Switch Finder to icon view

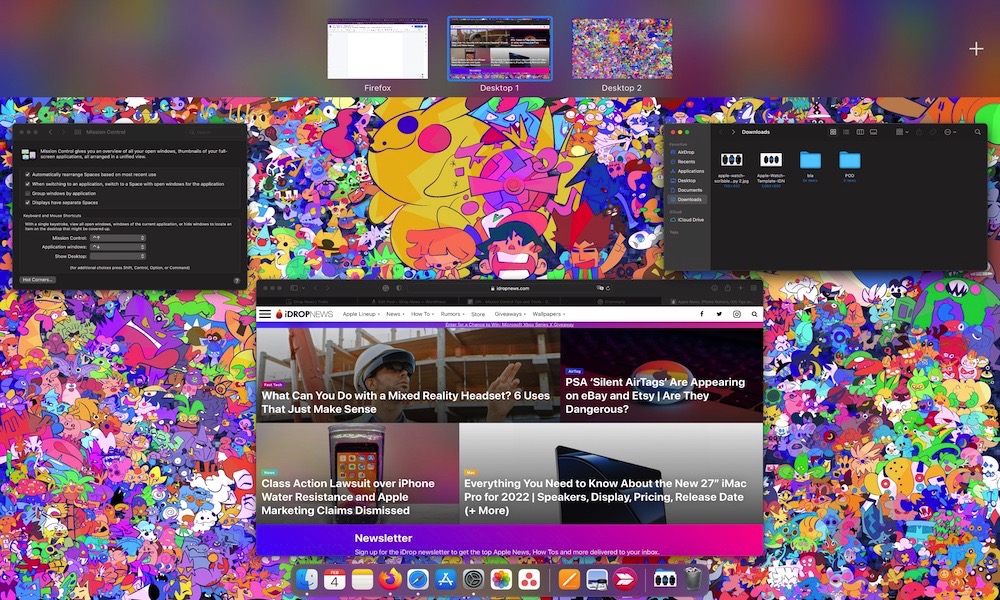(x=833, y=132)
